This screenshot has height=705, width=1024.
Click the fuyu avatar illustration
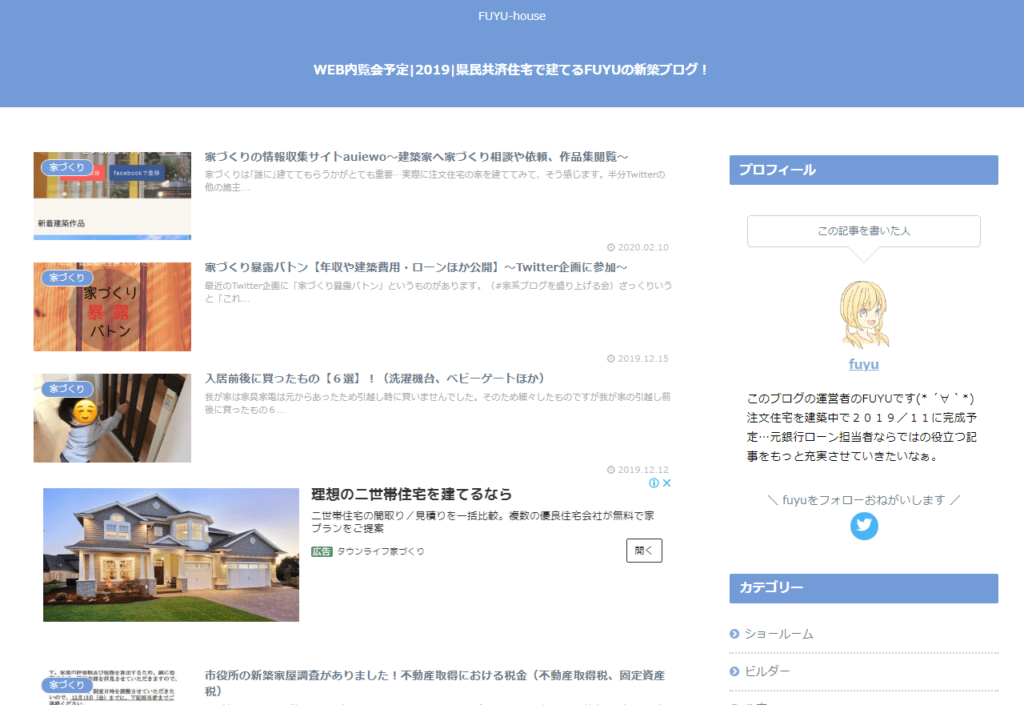click(x=863, y=315)
